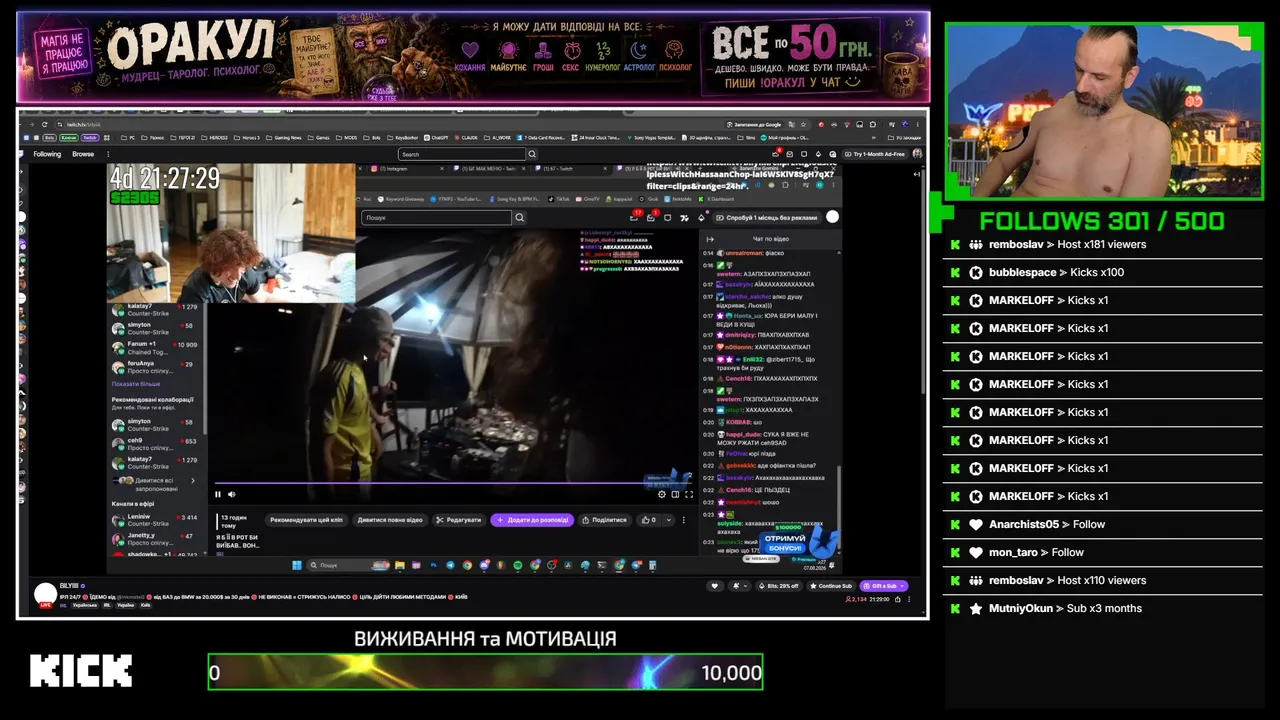Image resolution: width=1280 pixels, height=720 pixels.
Task: Click Рекомендувати цей кліп button
Action: [307, 520]
